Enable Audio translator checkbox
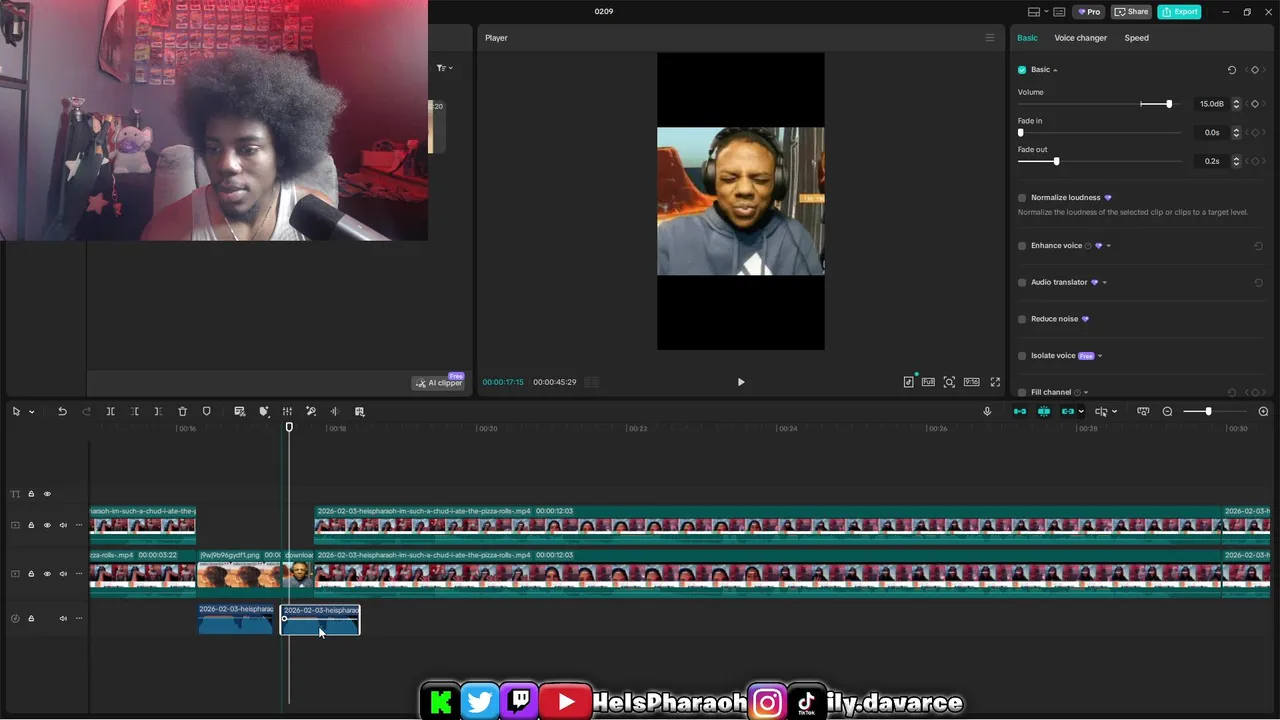The height and width of the screenshot is (720, 1280). (1022, 283)
